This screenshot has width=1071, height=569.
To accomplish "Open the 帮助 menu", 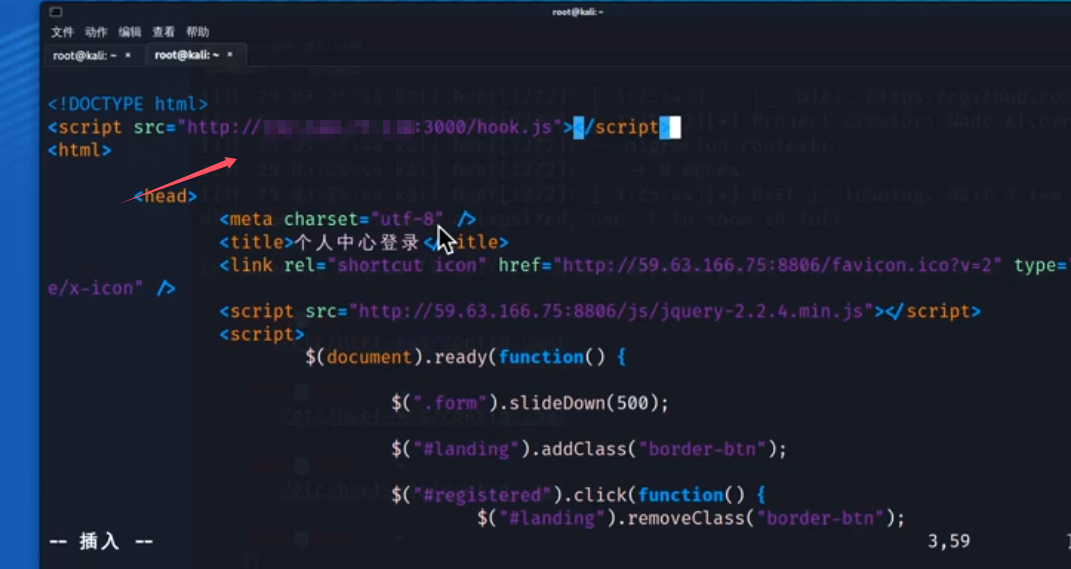I will pyautogui.click(x=197, y=32).
